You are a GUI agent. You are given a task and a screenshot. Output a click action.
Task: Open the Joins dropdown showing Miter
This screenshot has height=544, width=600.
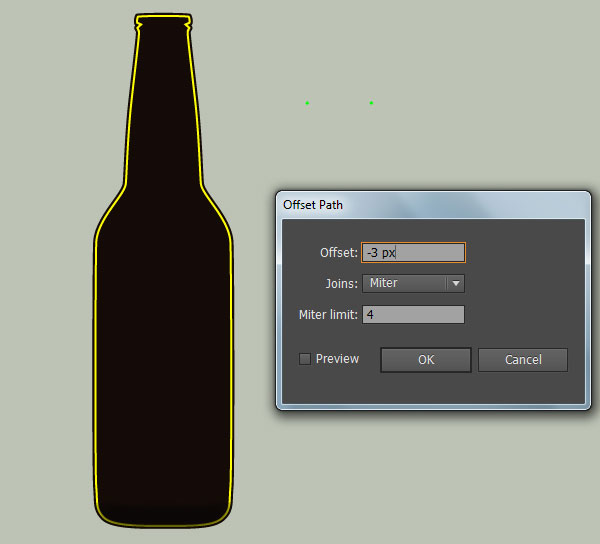pos(413,283)
